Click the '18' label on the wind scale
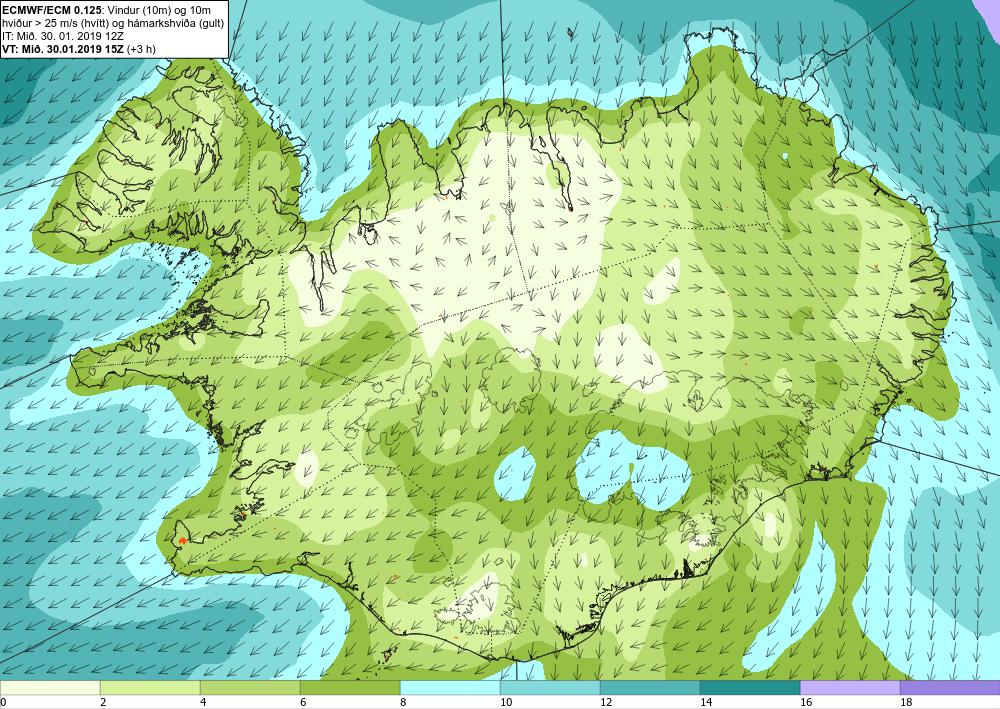 point(906,702)
